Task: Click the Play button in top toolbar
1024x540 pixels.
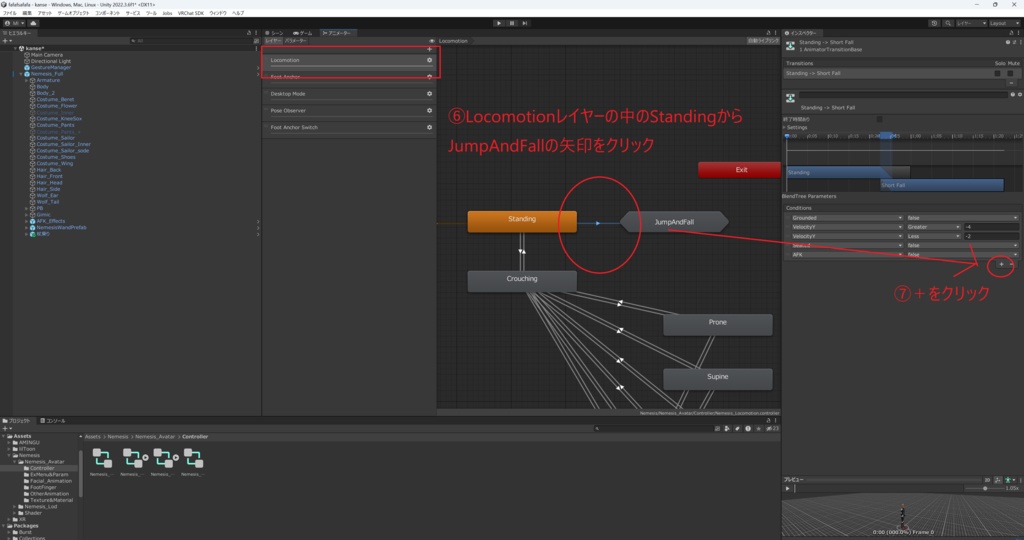Action: 499,23
